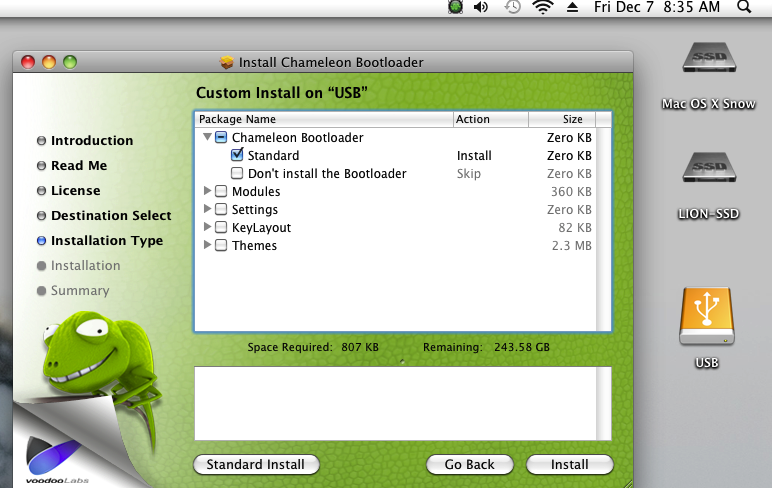The image size is (772, 488).
Task: Click the Package Name column header
Action: point(324,119)
